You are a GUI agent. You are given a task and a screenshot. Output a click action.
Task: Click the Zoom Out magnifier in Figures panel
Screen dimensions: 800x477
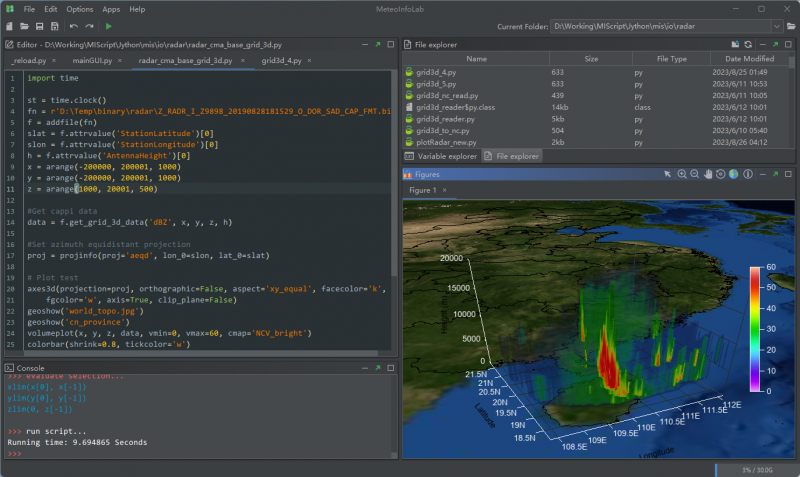(695, 174)
